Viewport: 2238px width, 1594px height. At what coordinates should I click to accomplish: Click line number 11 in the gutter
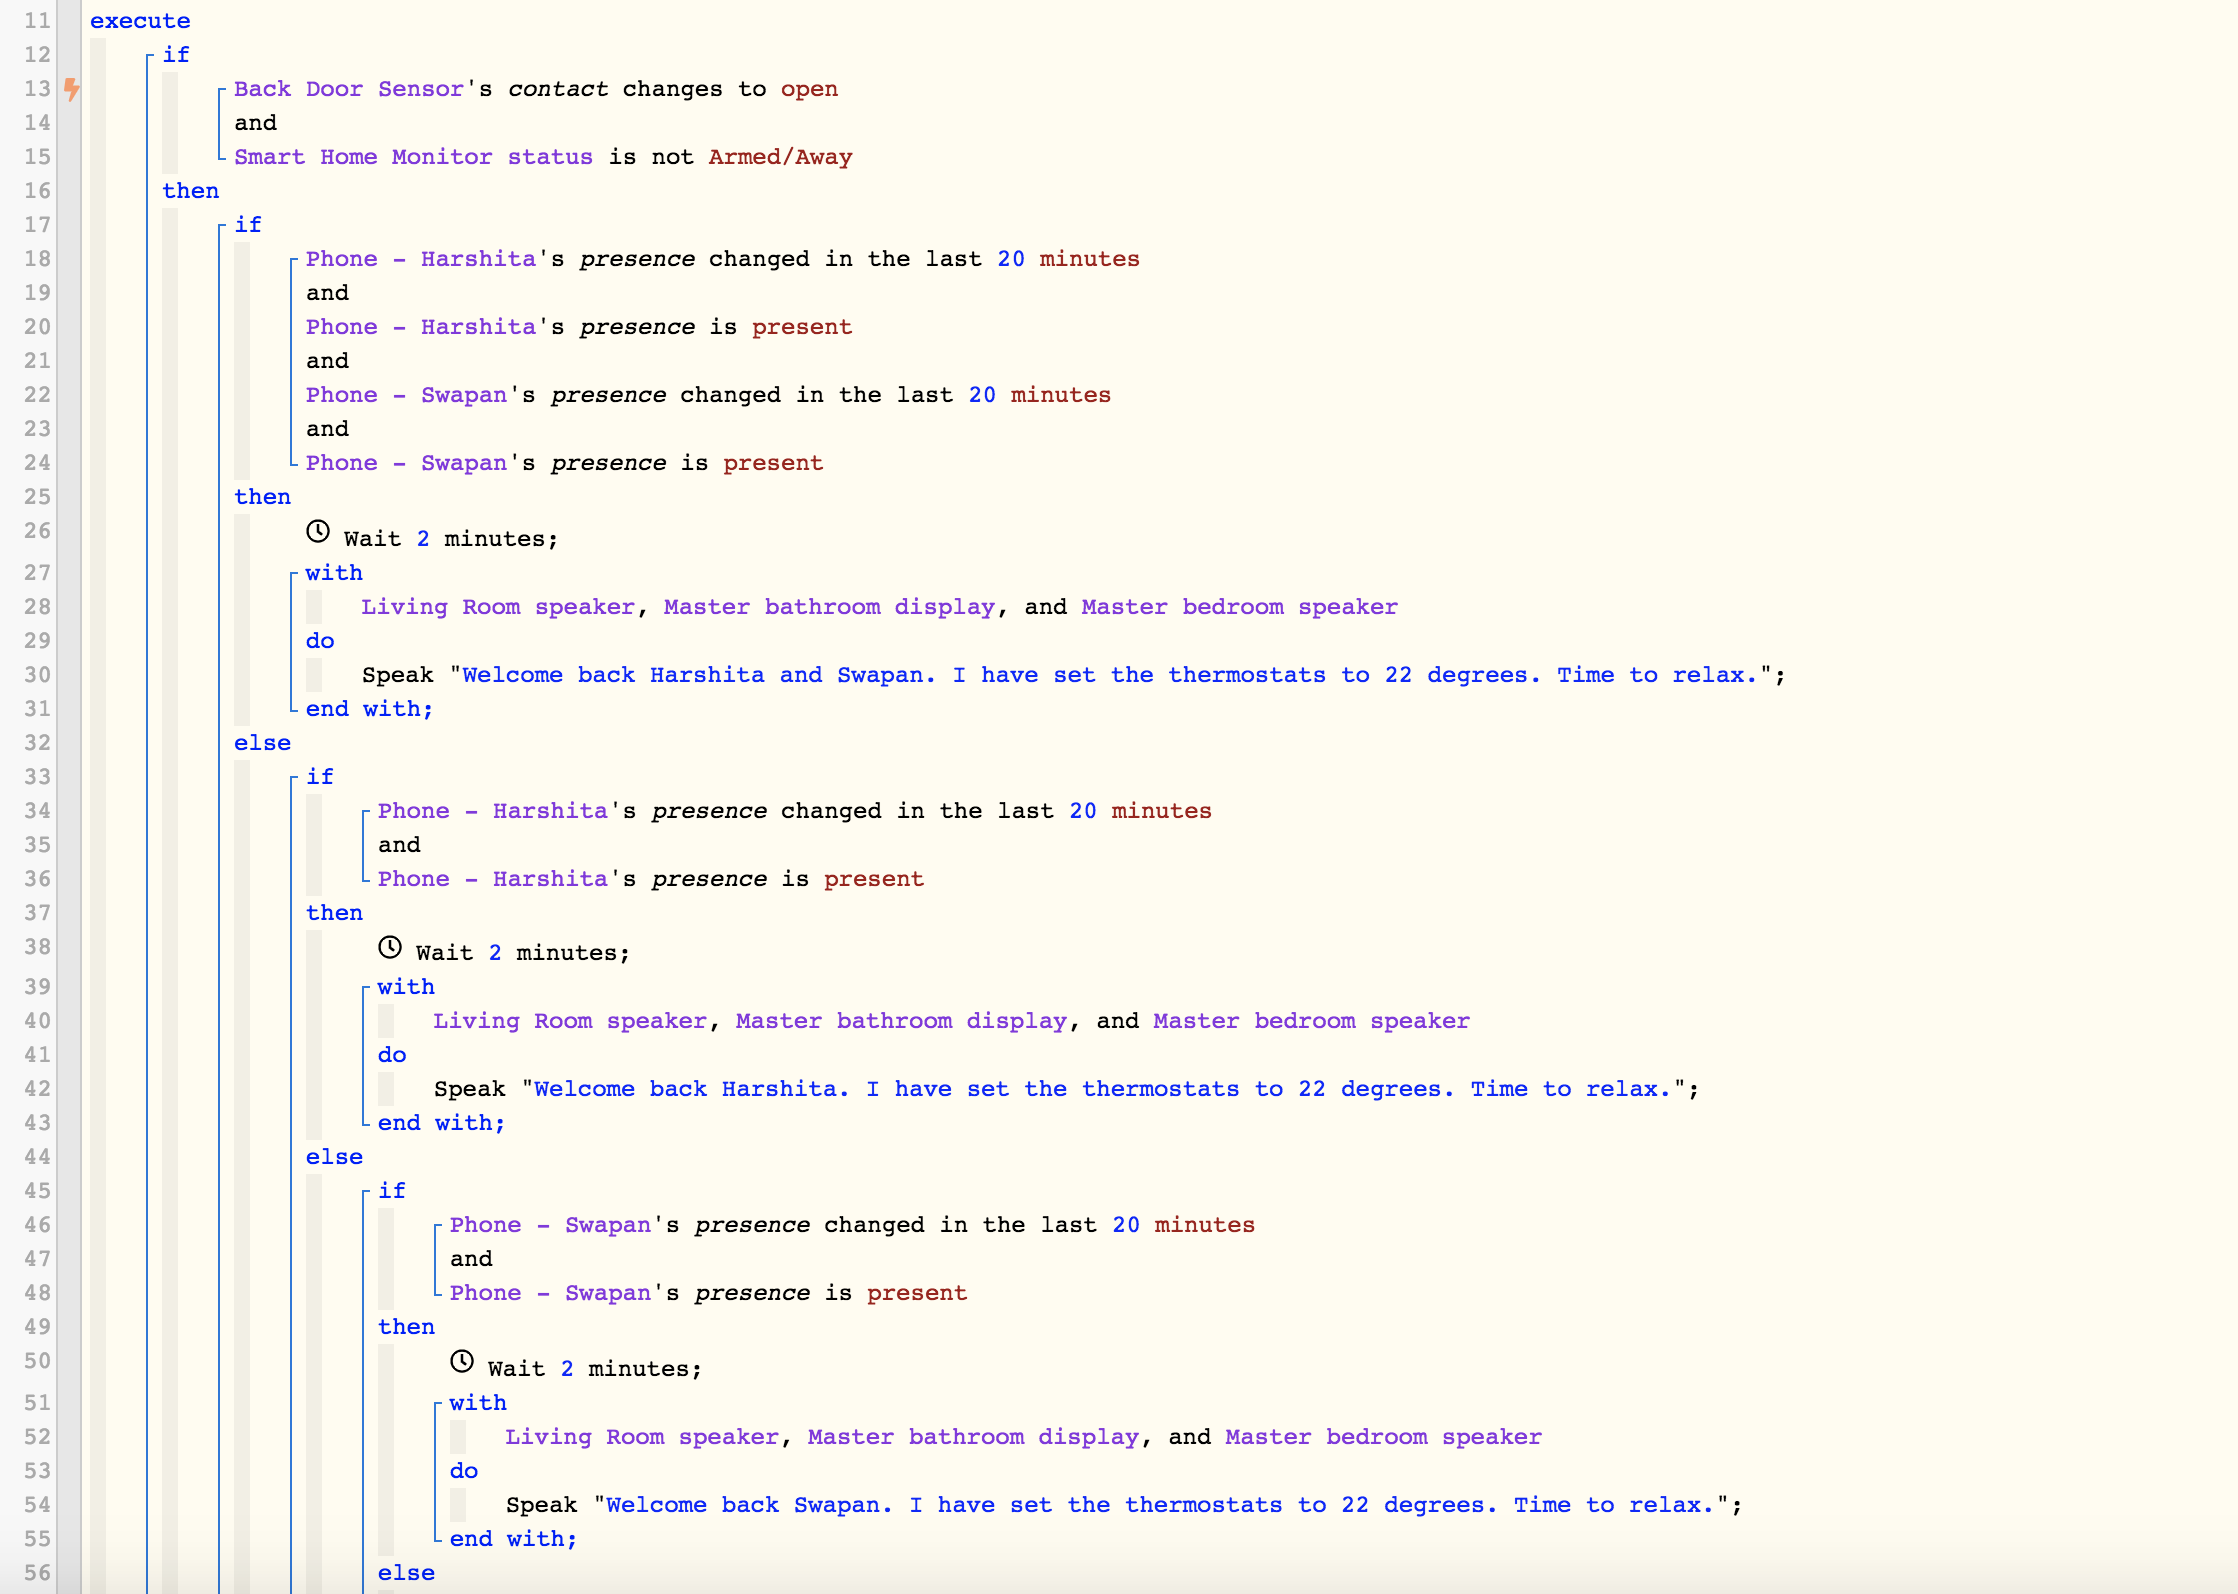37,21
